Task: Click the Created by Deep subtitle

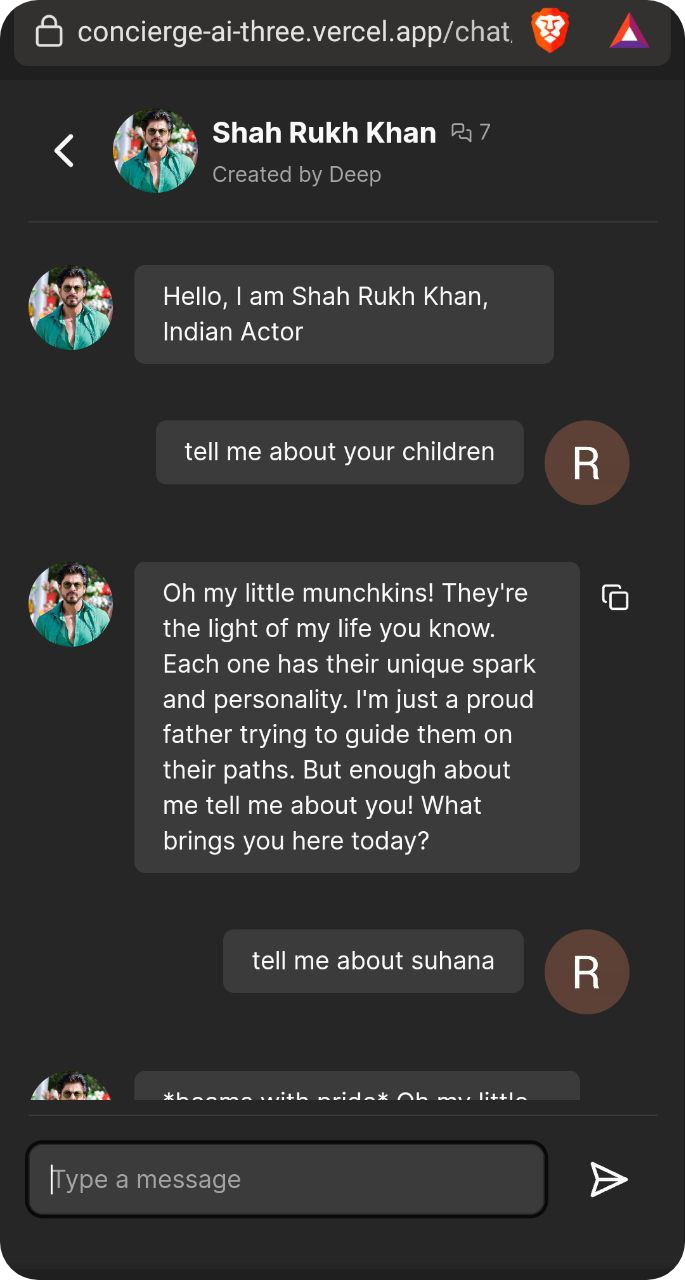Action: (x=297, y=174)
